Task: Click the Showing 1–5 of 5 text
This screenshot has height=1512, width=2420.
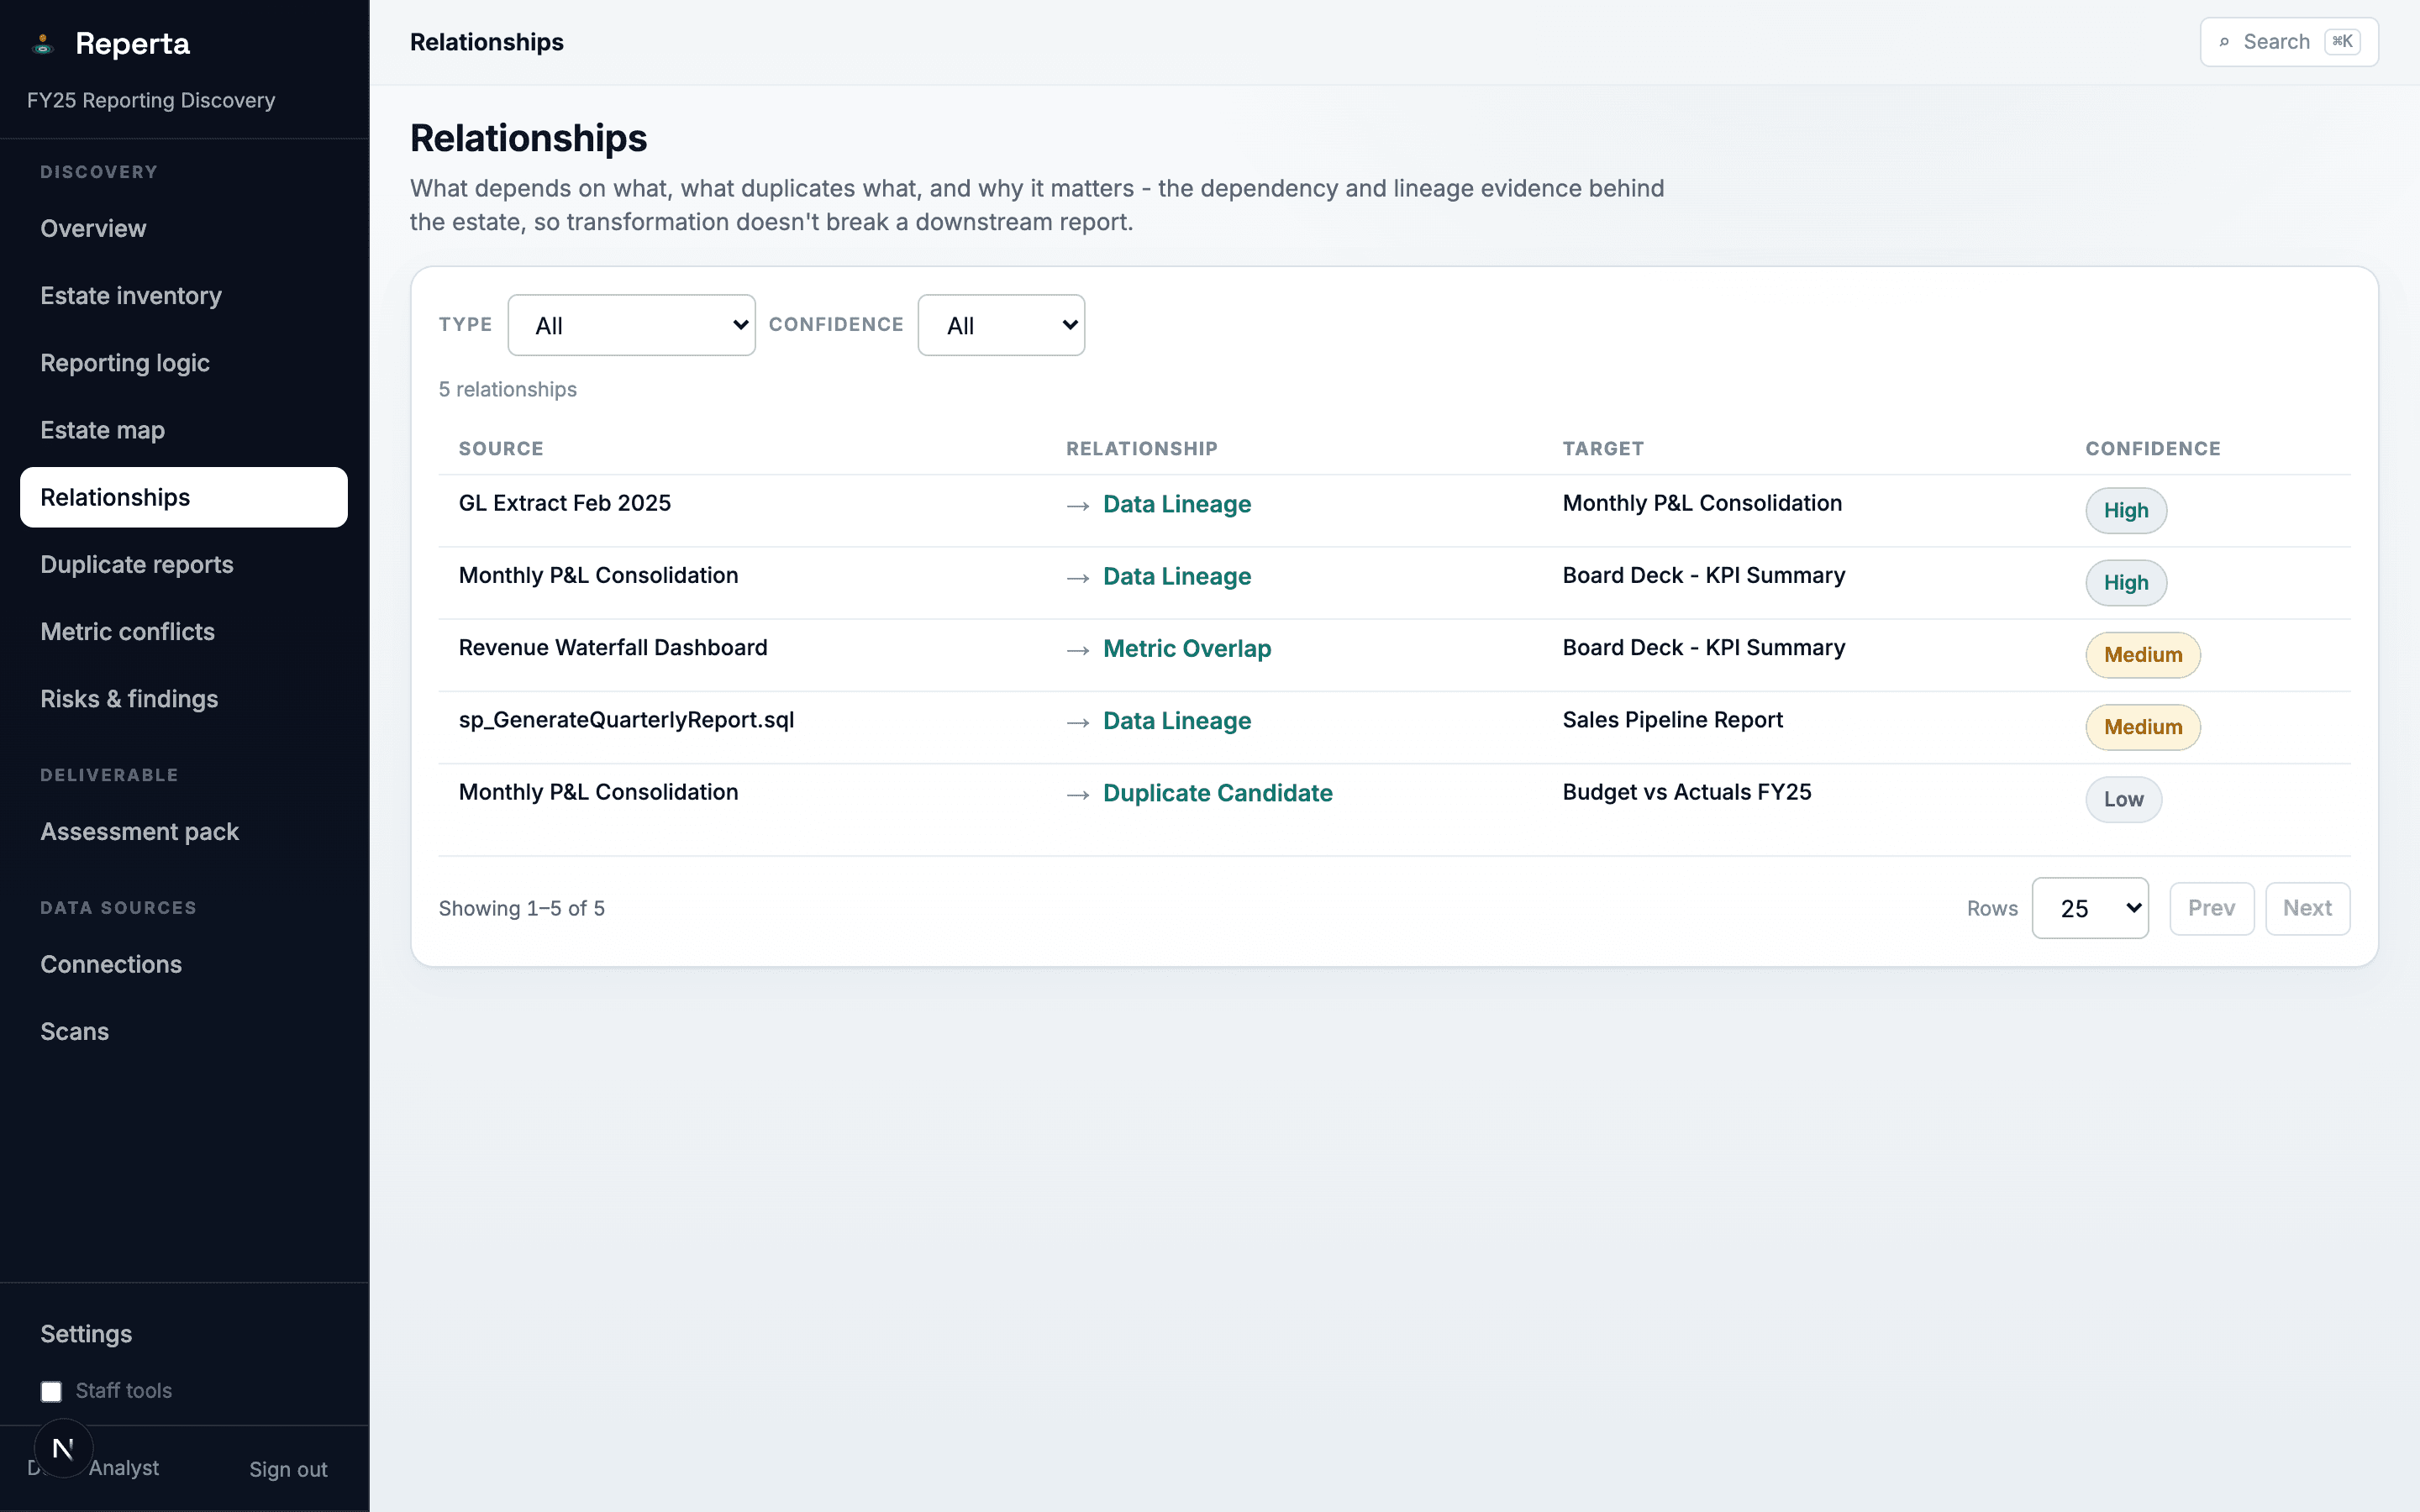Action: (521, 908)
